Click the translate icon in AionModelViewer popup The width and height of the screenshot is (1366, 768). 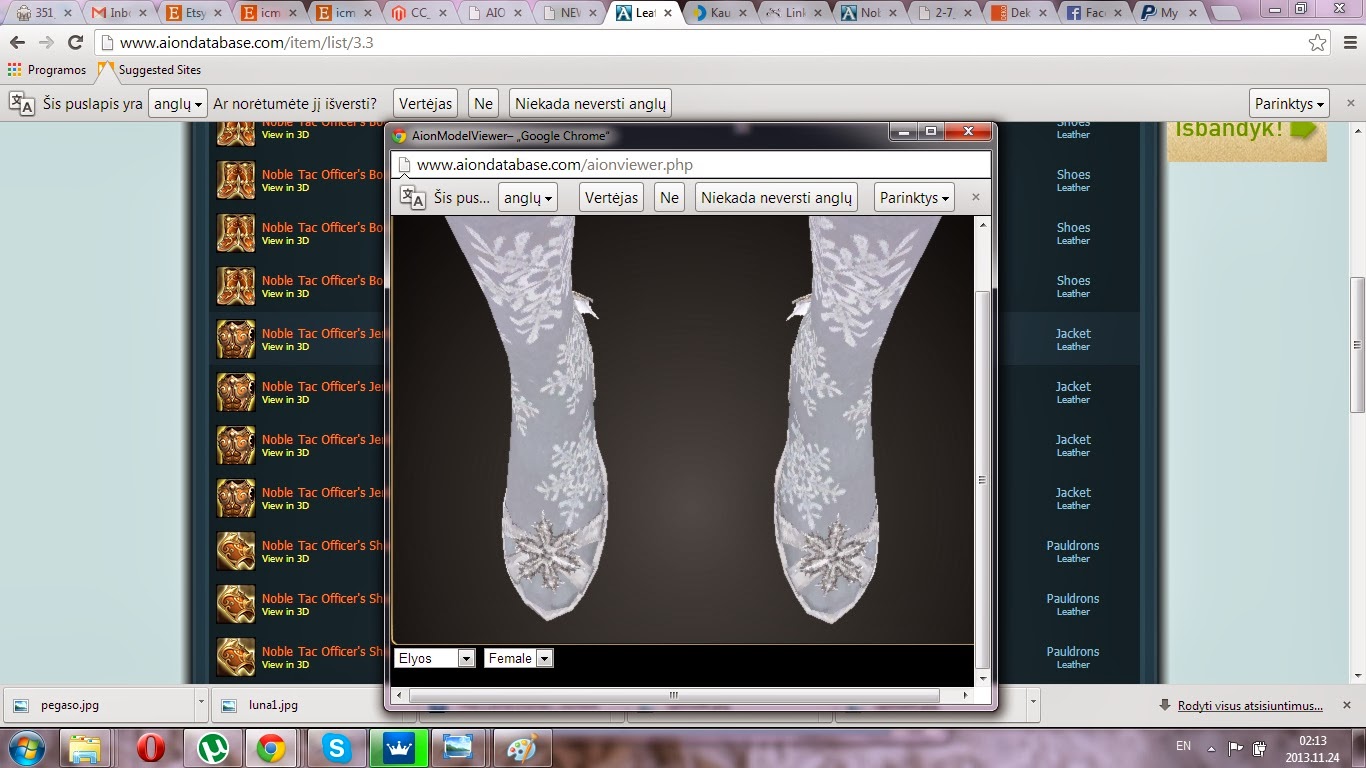click(x=412, y=197)
